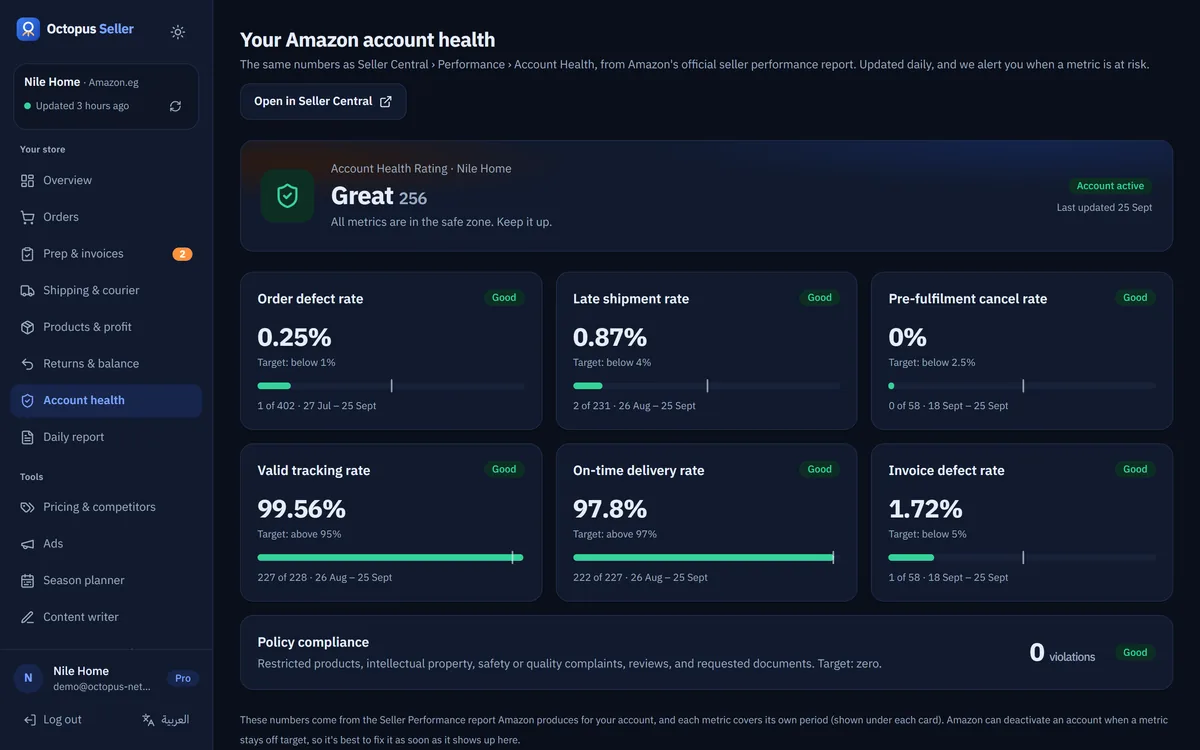Click the external link icon in Seller Central button
This screenshot has width=1200, height=750.
point(386,102)
